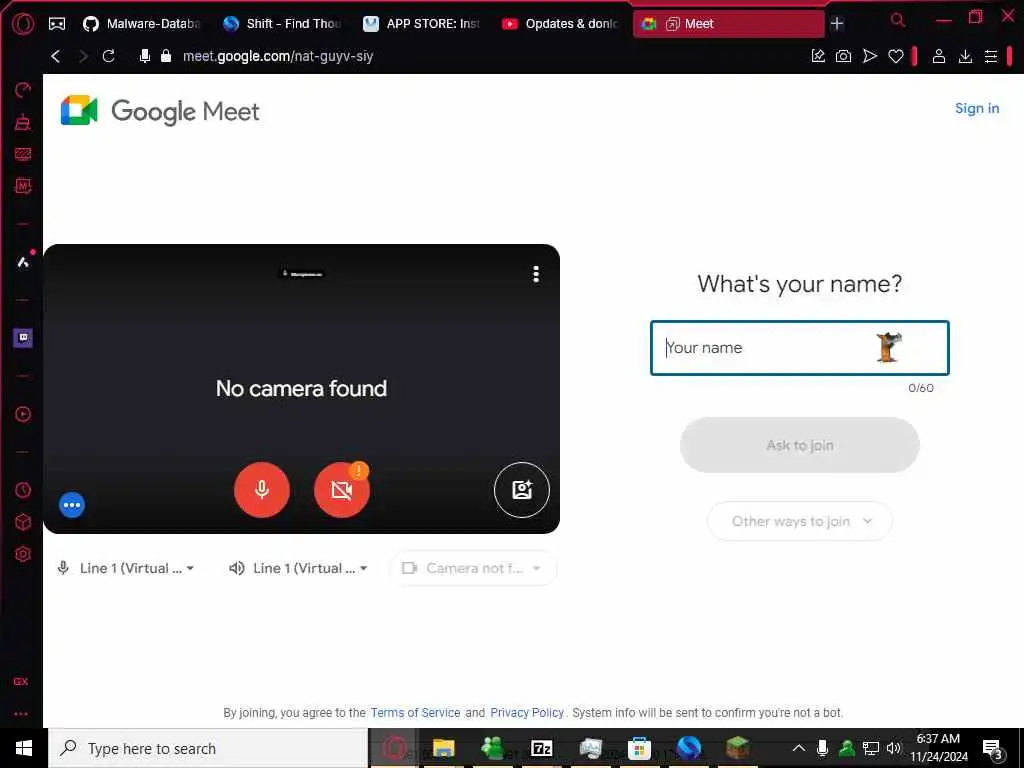This screenshot has width=1024, height=768.
Task: Click the Sign in link
Action: [x=977, y=108]
